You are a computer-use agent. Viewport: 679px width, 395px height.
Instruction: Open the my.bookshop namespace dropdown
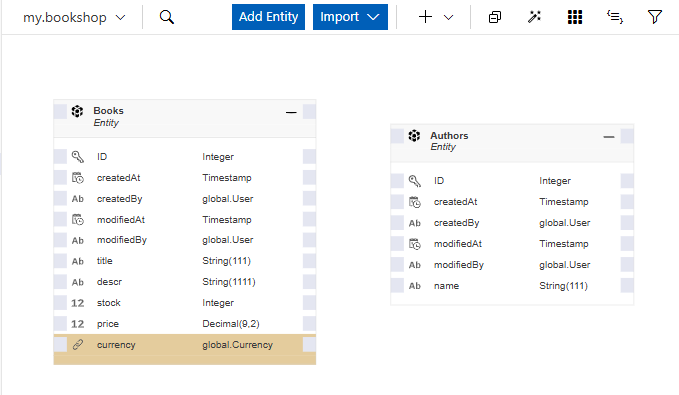tap(74, 17)
